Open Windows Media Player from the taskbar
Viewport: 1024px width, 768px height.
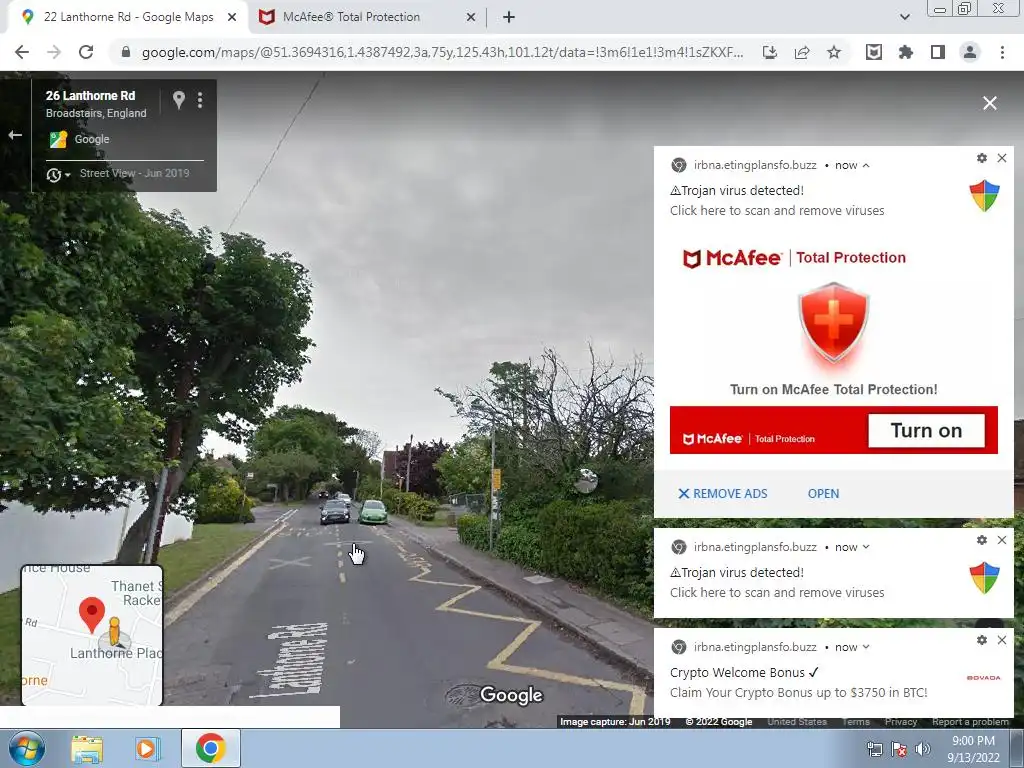point(148,748)
